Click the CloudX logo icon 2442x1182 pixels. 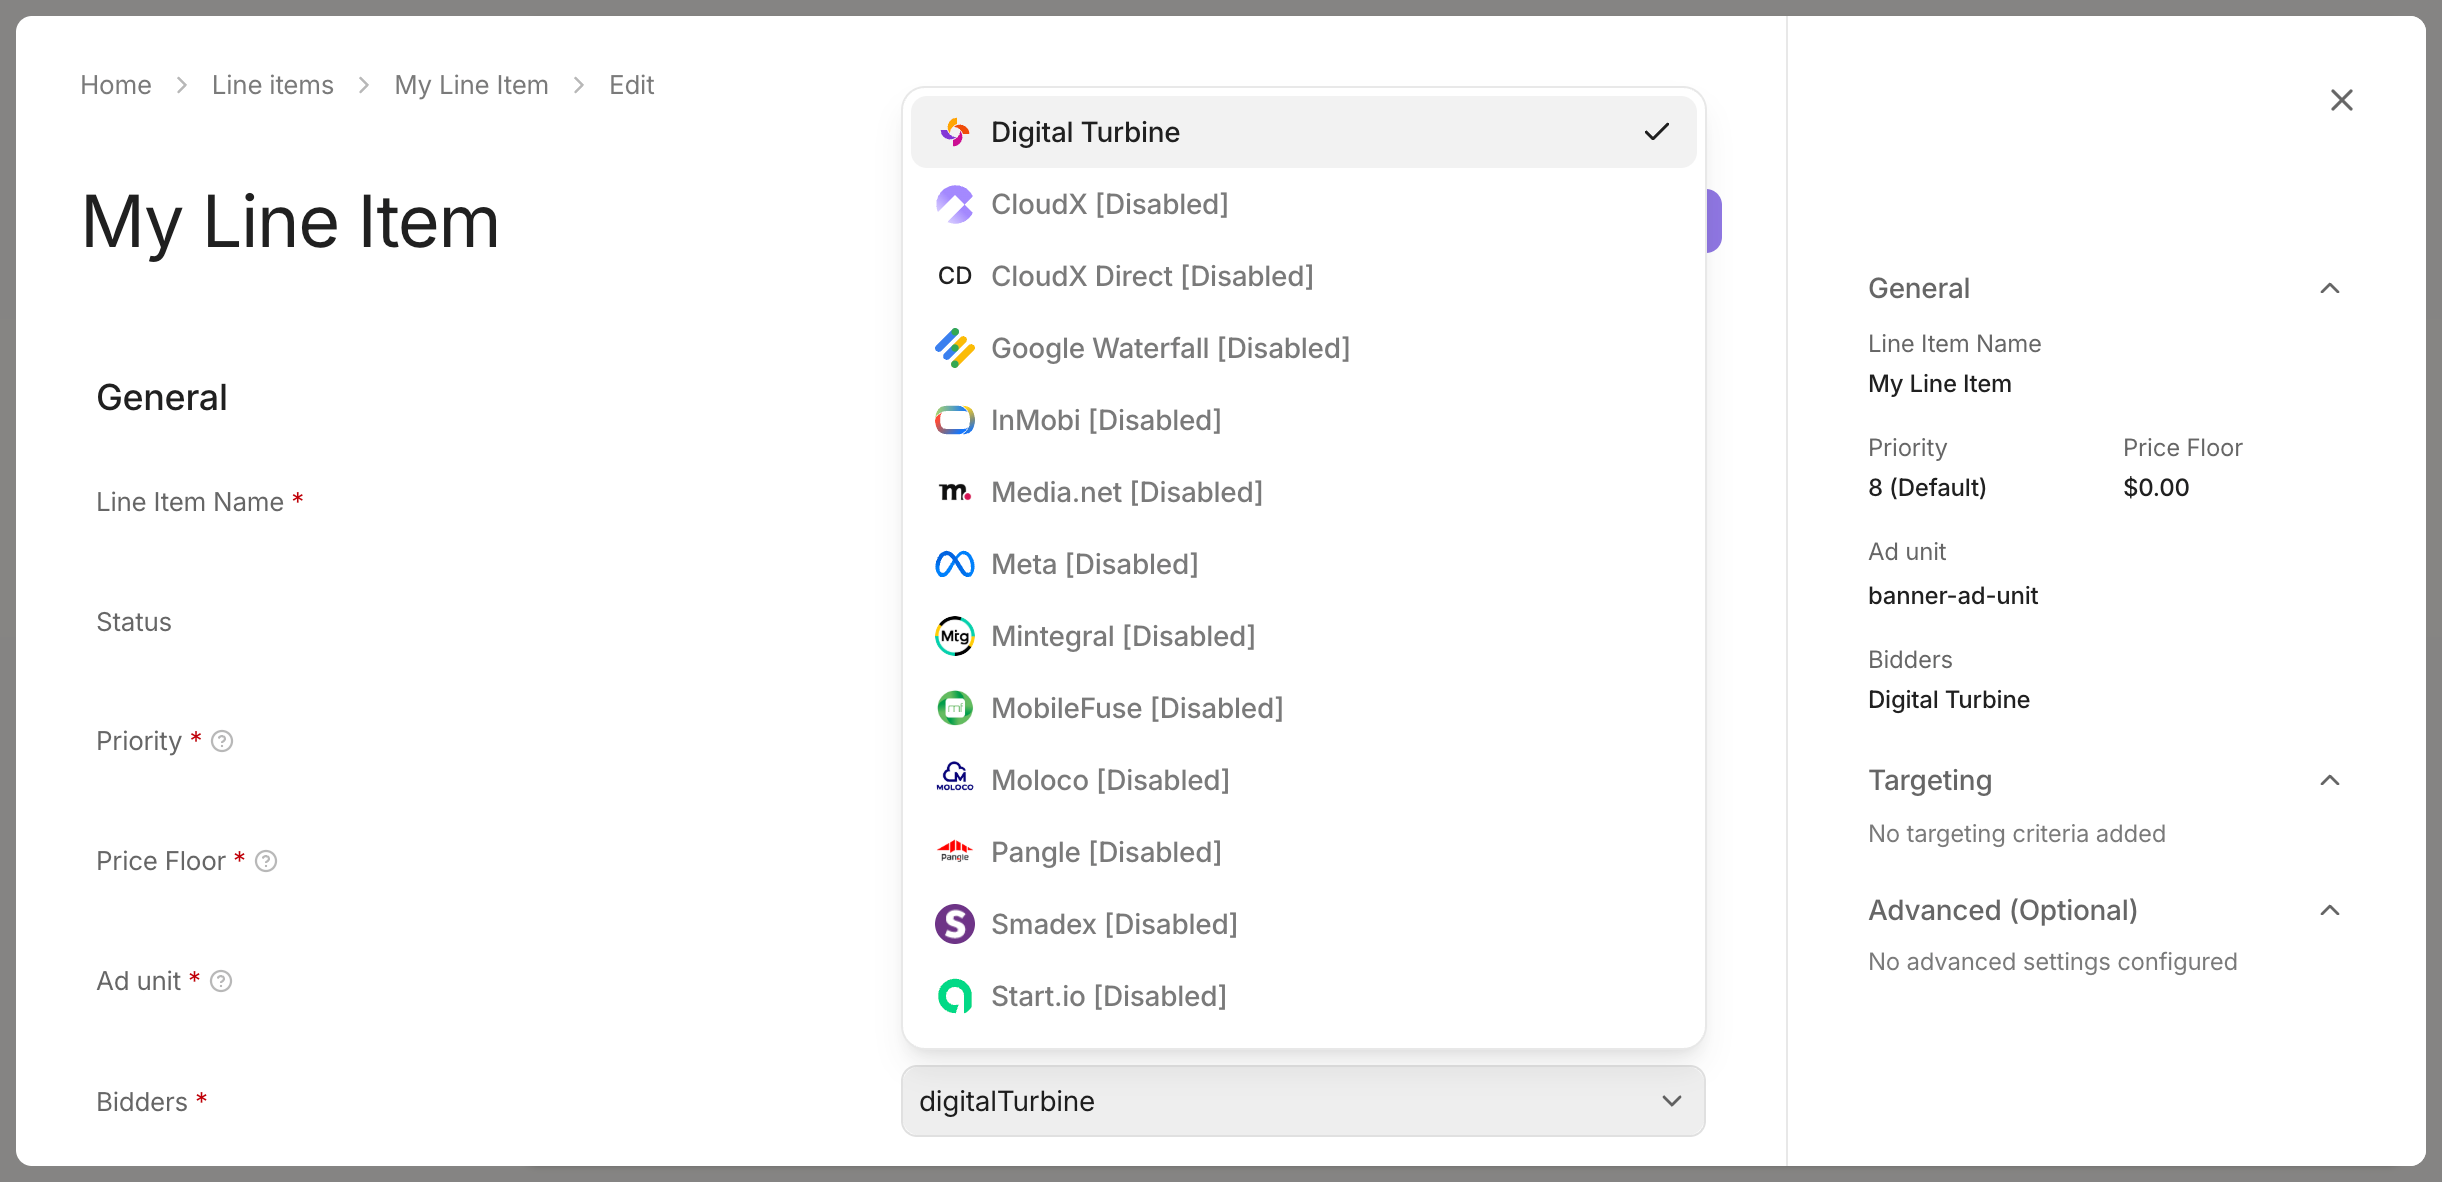(955, 204)
